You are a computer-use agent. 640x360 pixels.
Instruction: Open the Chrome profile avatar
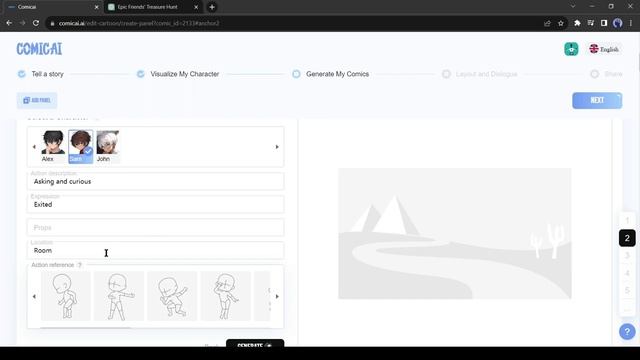(x=618, y=23)
